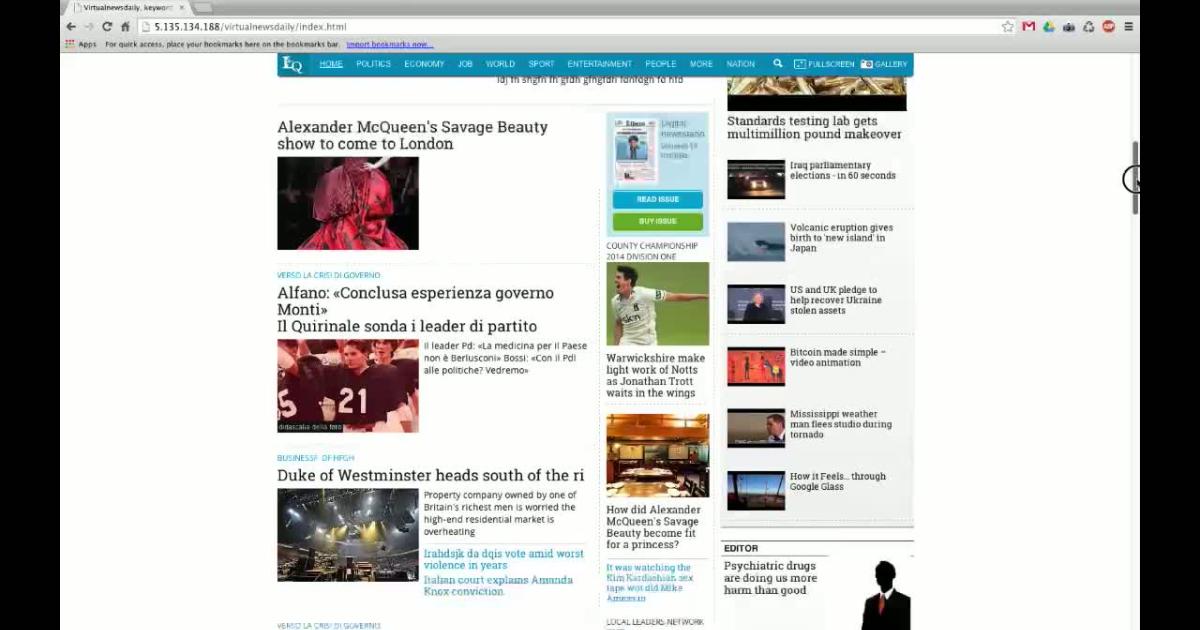Click the page vertical scrollbar thumb

[1135, 177]
